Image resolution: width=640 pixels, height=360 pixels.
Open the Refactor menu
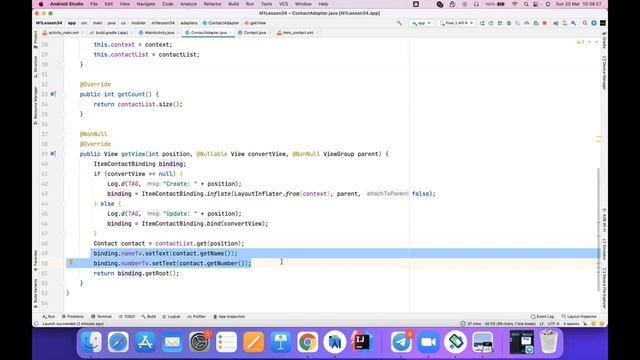click(212, 4)
